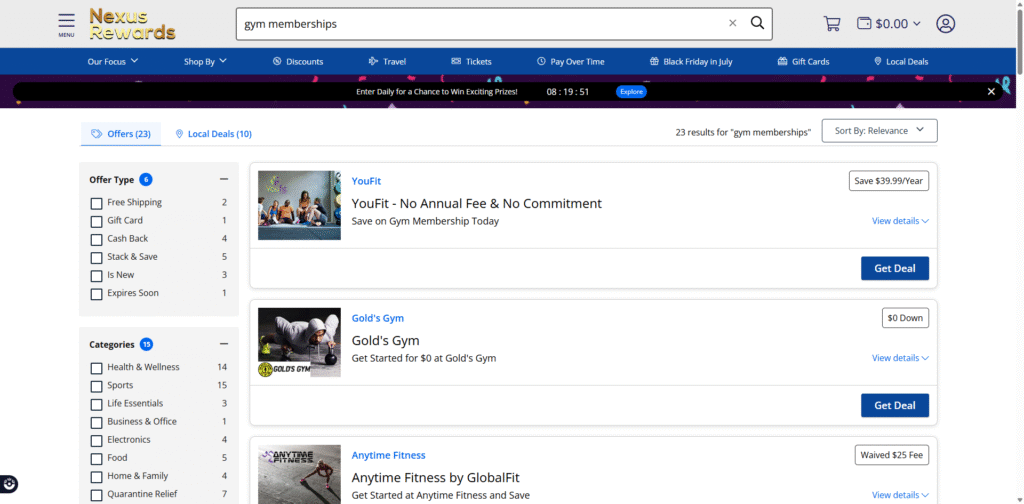Screen dimensions: 1024x504
Task: Select the Expires Soon filter
Action: [96, 294]
